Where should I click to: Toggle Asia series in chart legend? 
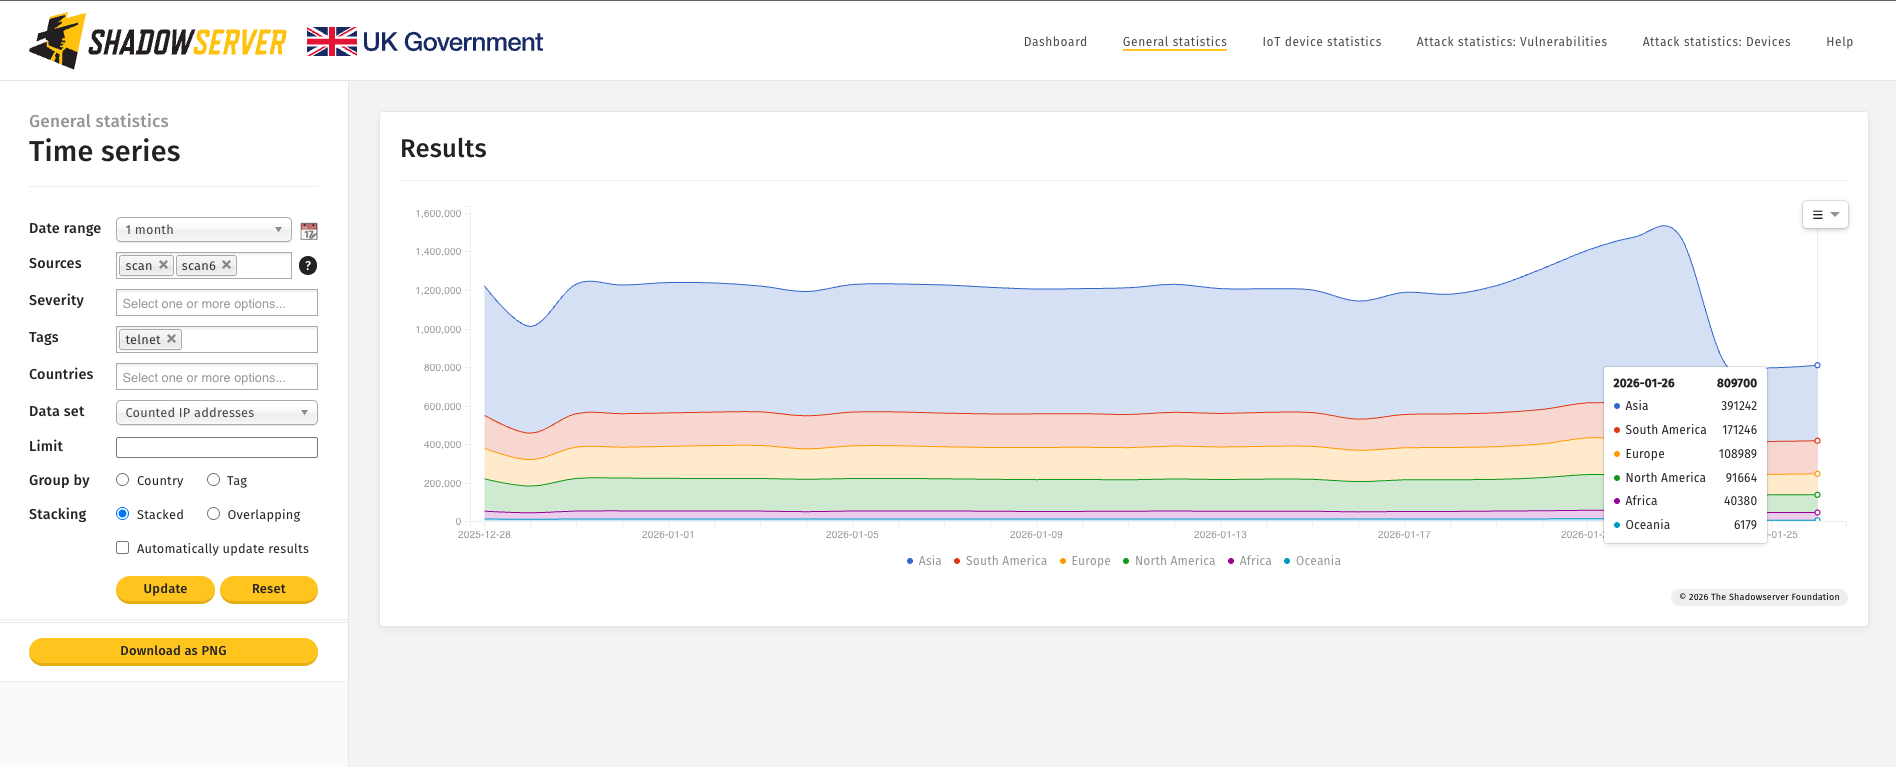tap(924, 561)
